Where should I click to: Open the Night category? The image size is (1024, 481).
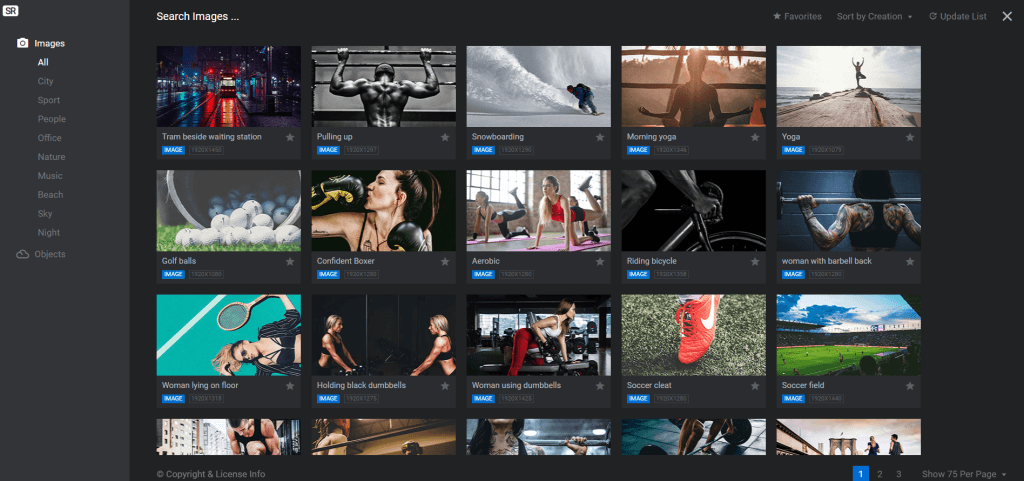click(49, 232)
